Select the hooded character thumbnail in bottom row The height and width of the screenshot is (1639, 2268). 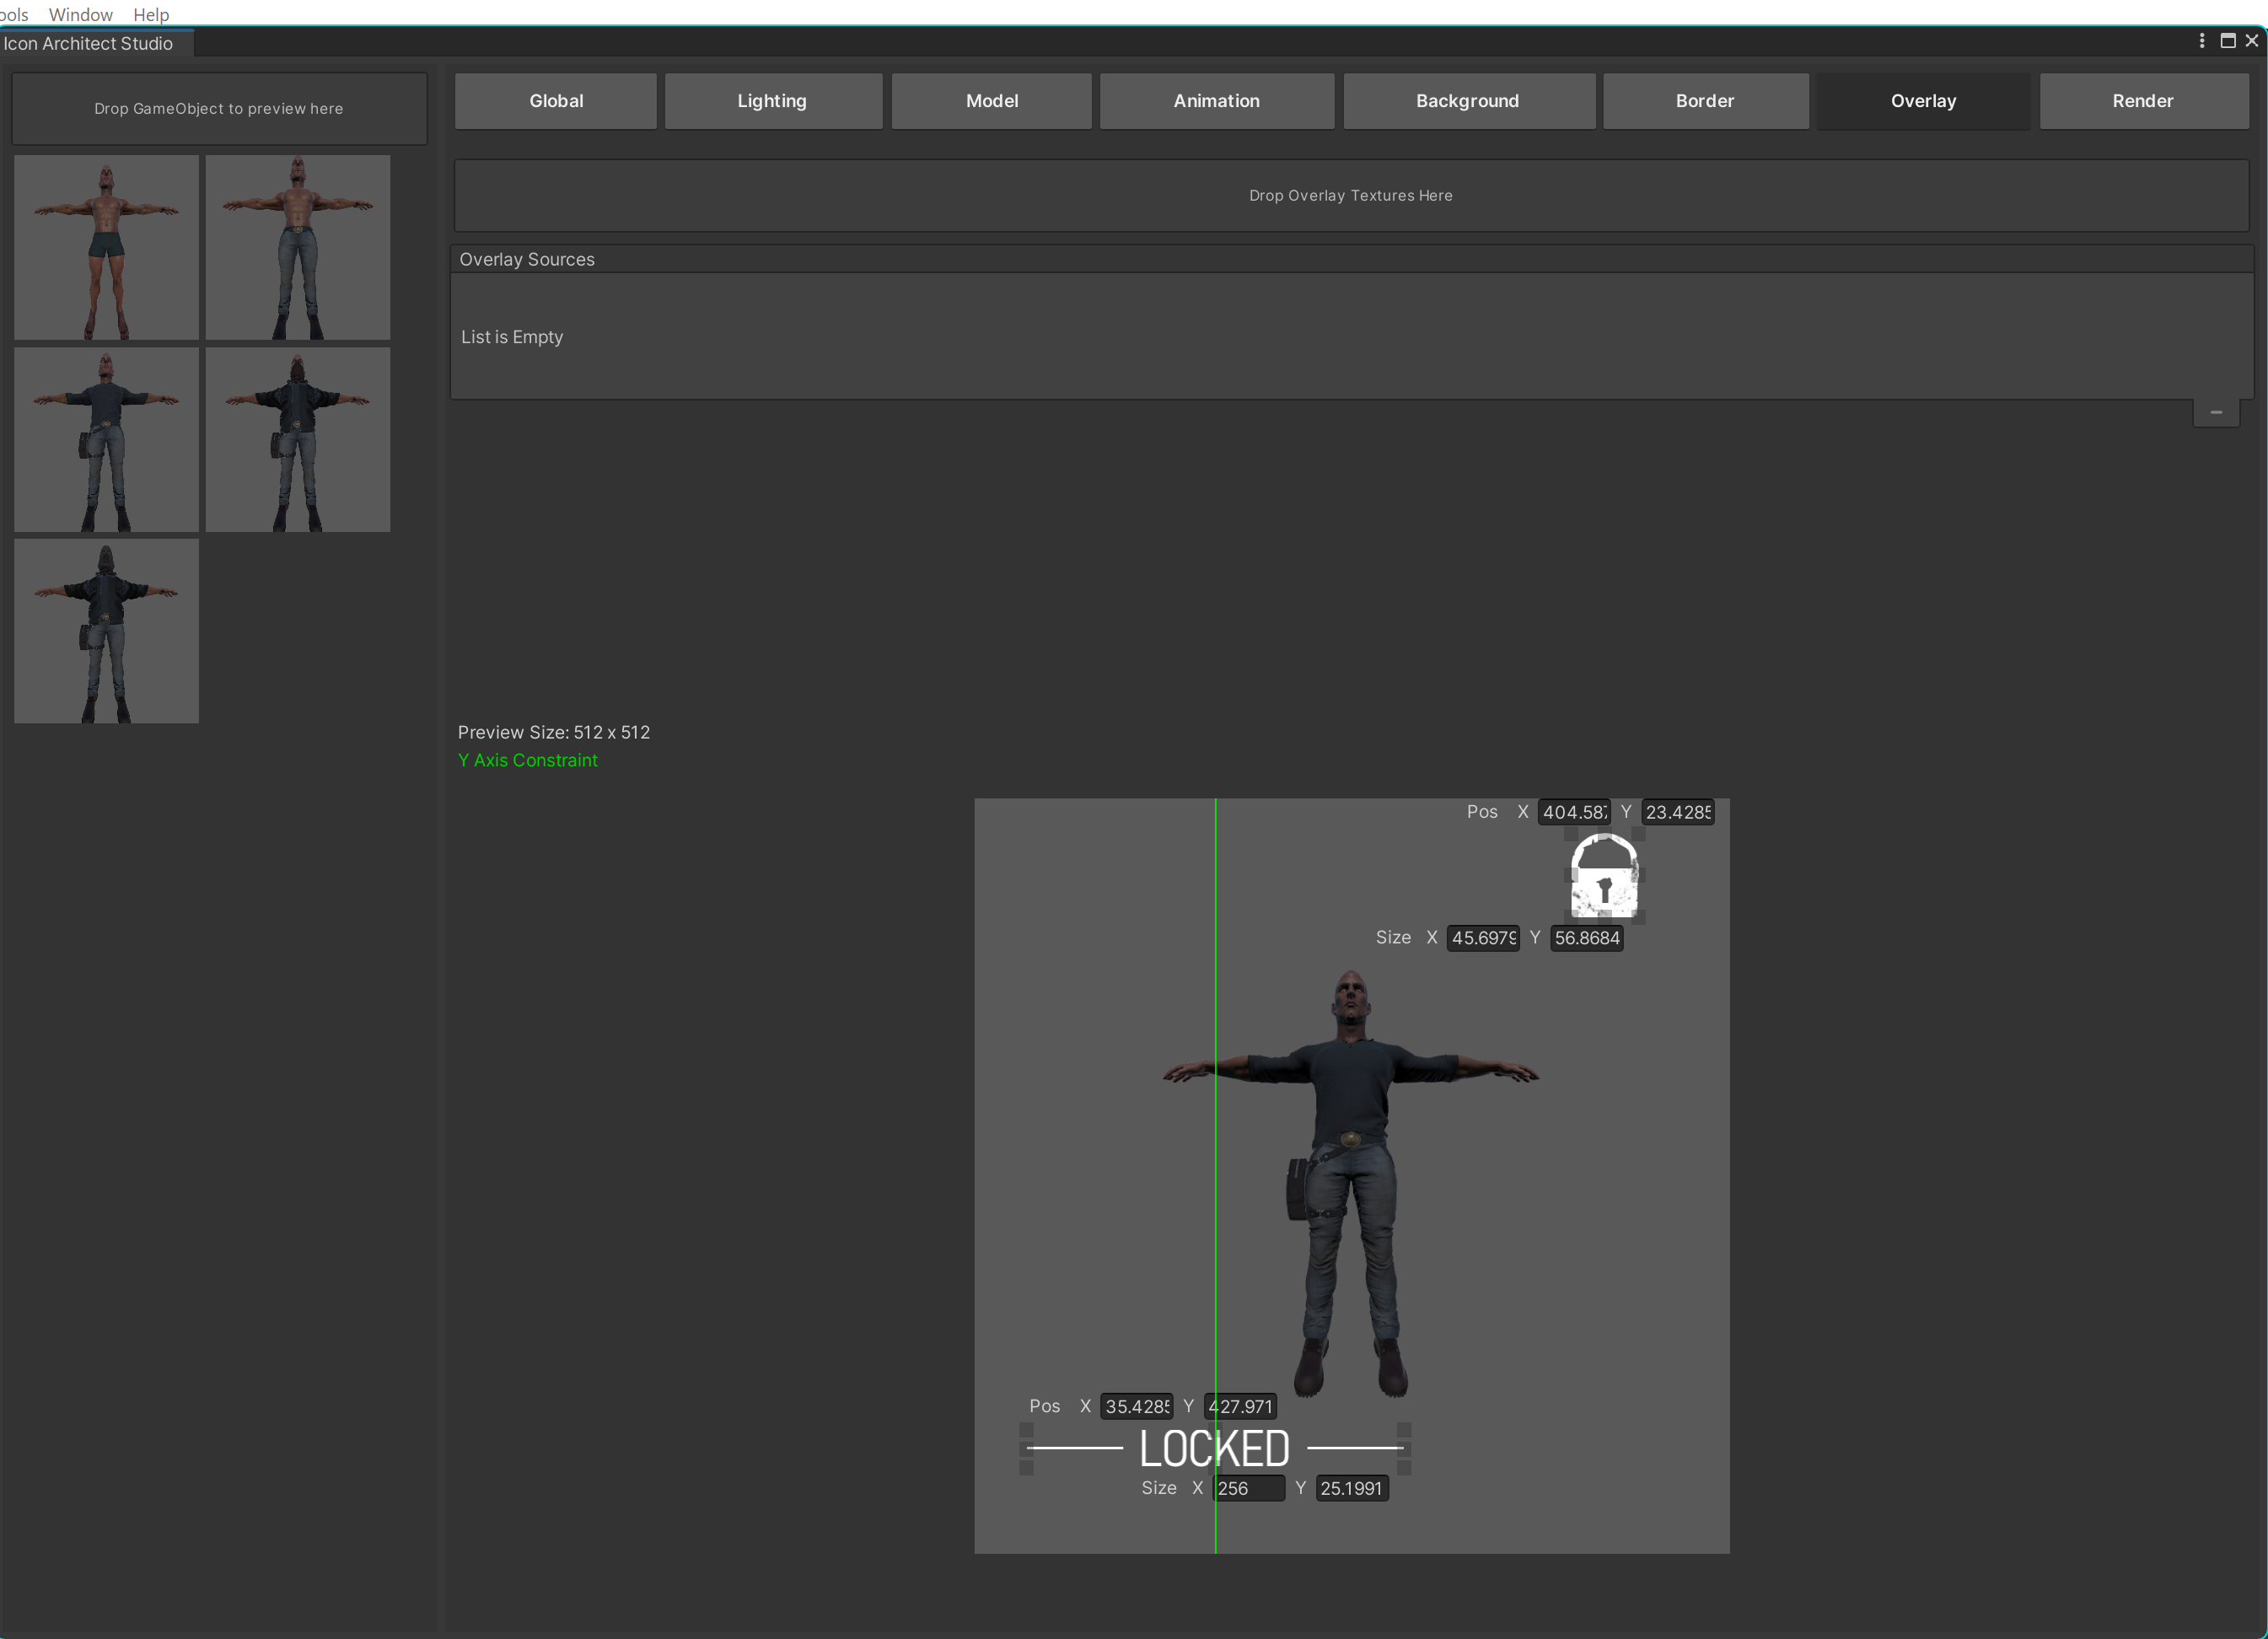(106, 631)
